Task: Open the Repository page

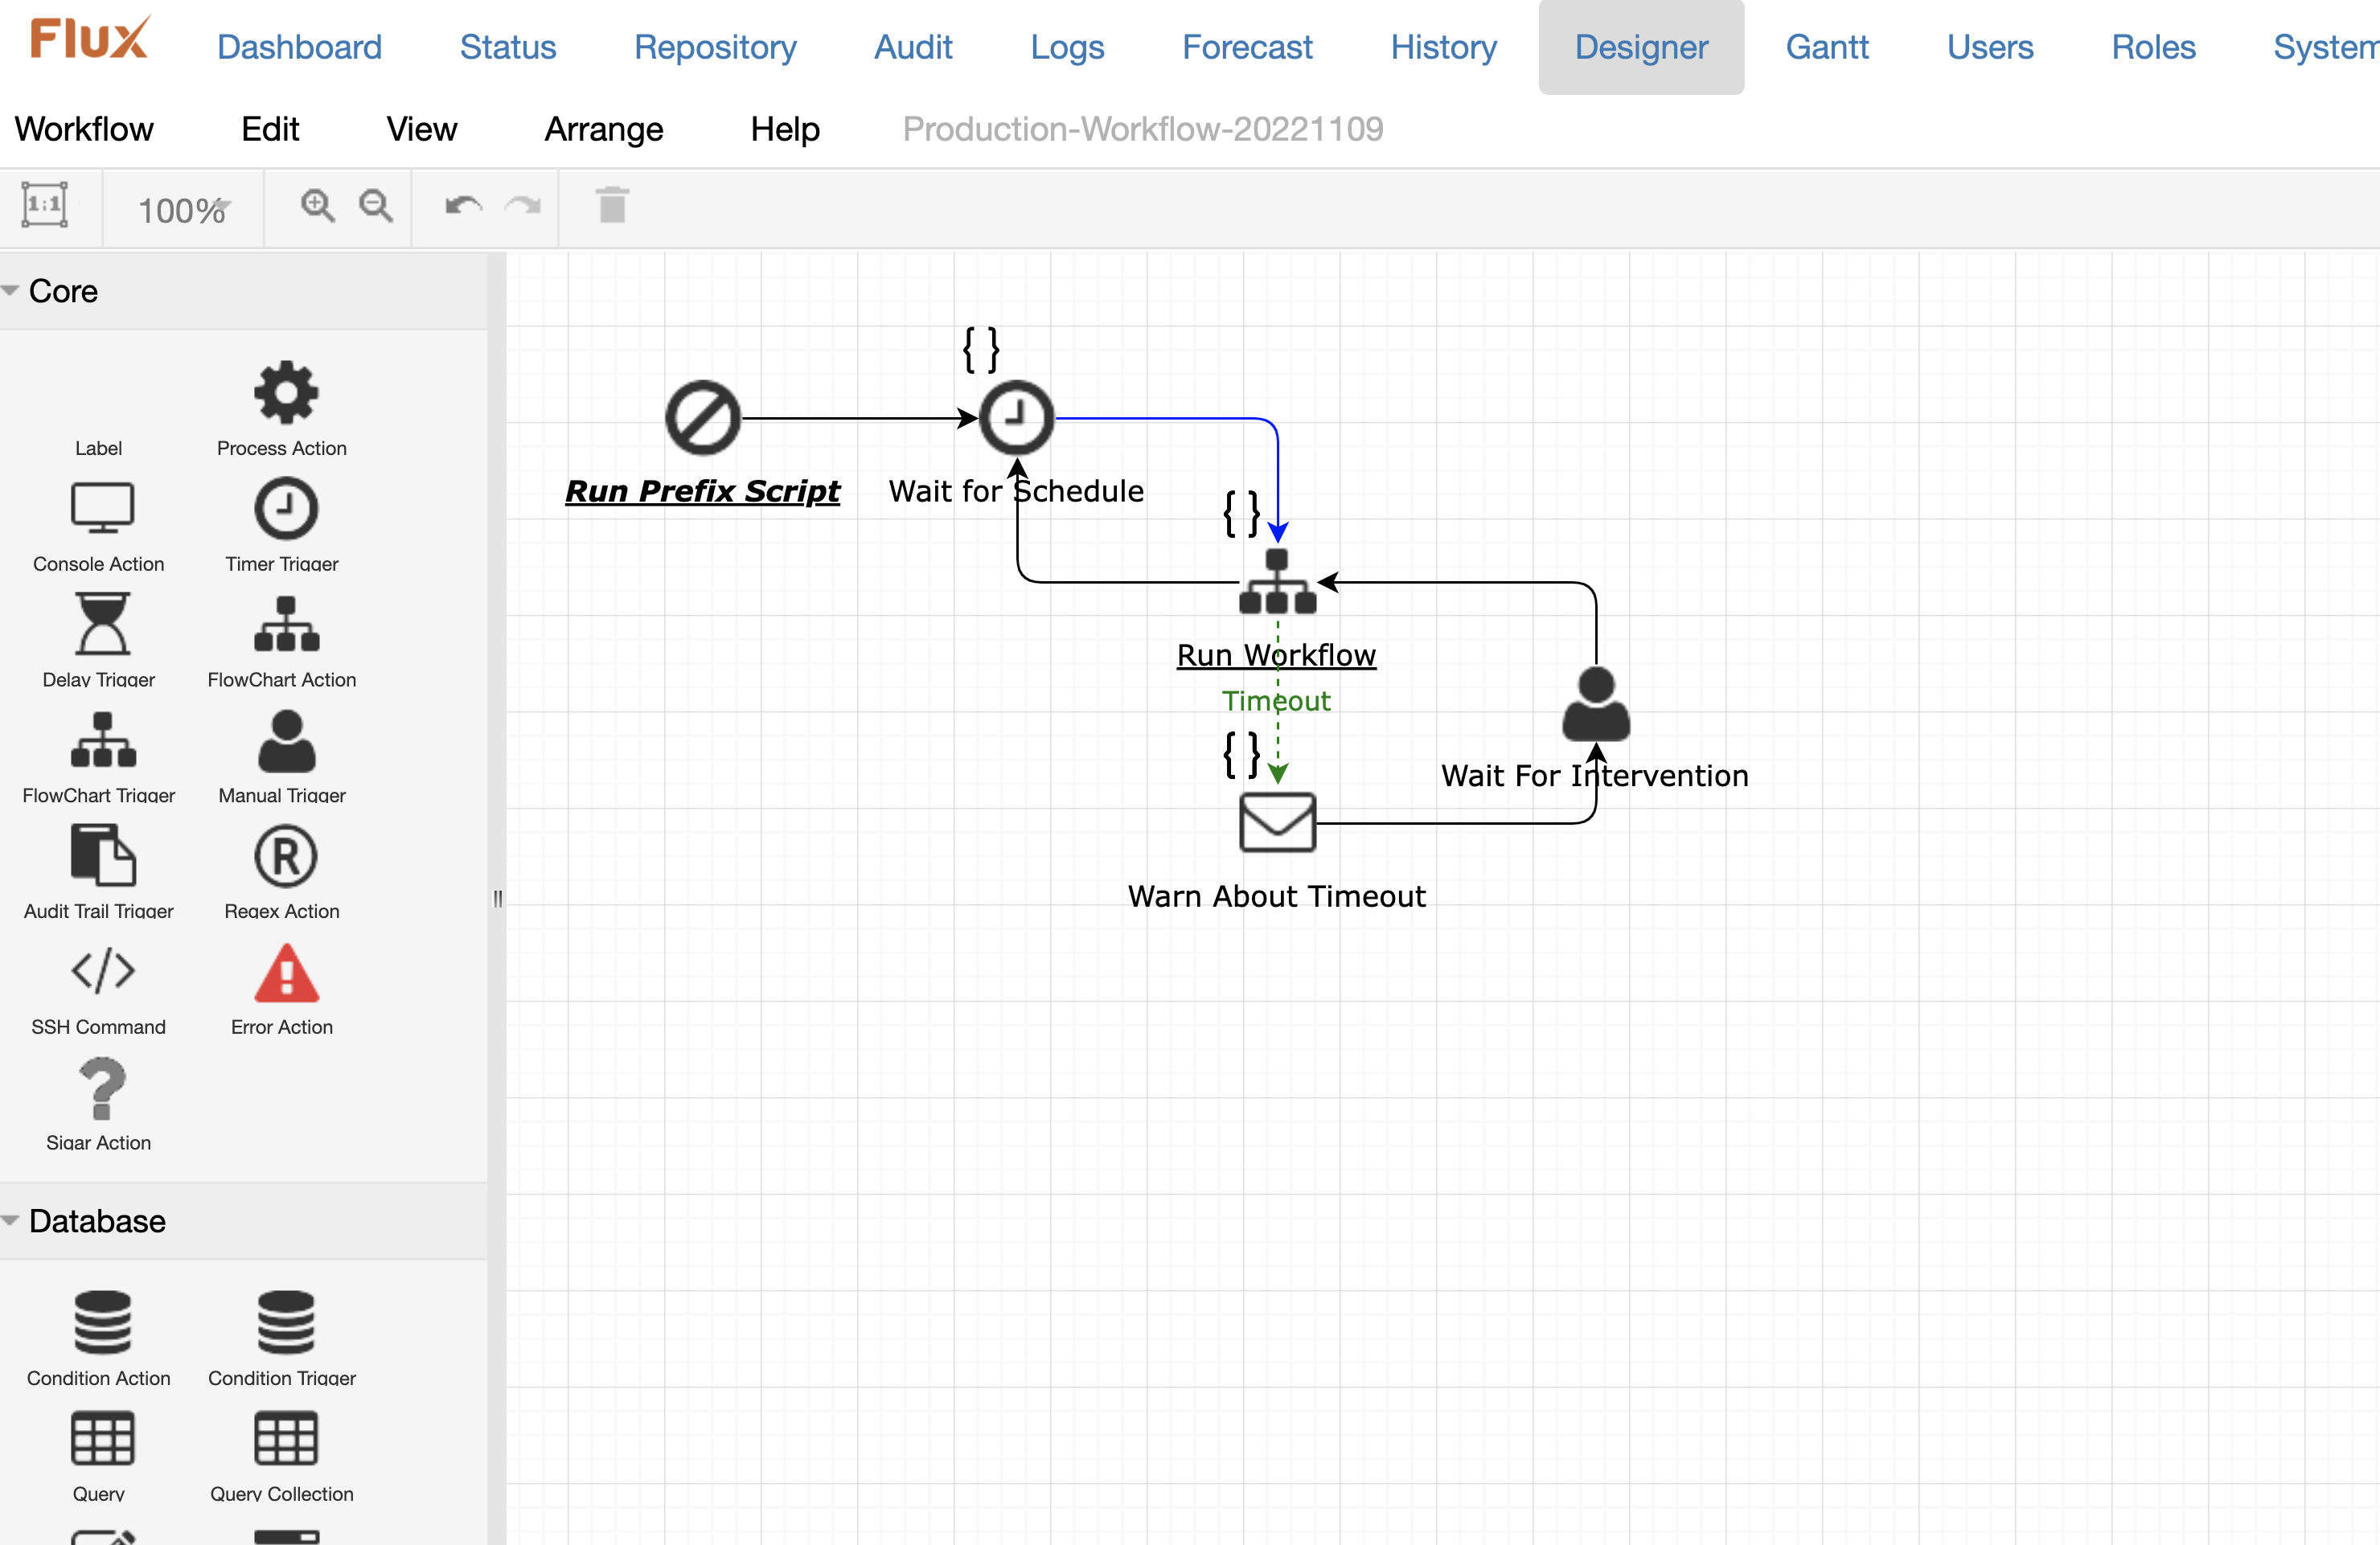Action: pyautogui.click(x=715, y=47)
